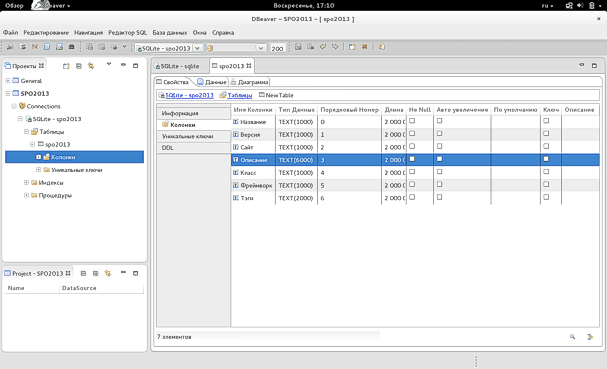Expand Уникальные ключи node in the tree
This screenshot has width=607, height=369.
click(x=39, y=170)
